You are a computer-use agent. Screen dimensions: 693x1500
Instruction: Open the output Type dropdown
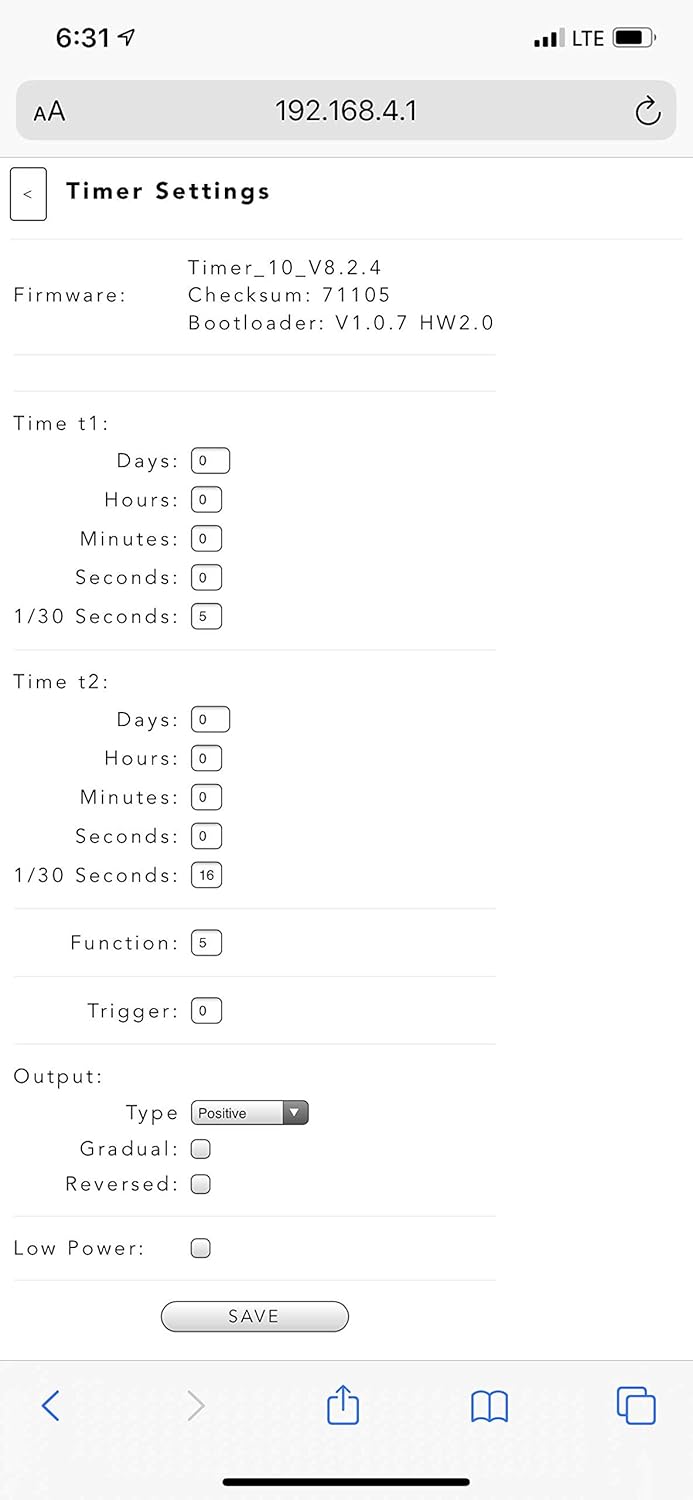249,1113
